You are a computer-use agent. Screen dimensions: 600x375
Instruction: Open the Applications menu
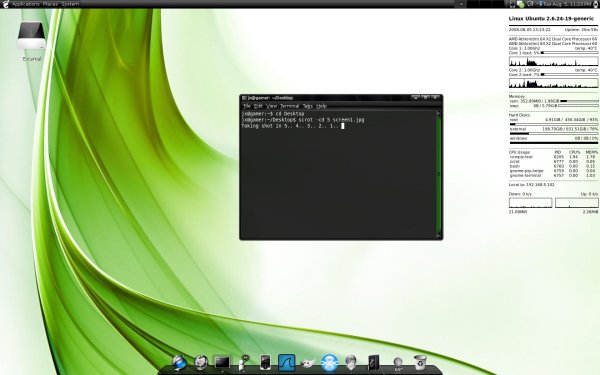coord(26,4)
